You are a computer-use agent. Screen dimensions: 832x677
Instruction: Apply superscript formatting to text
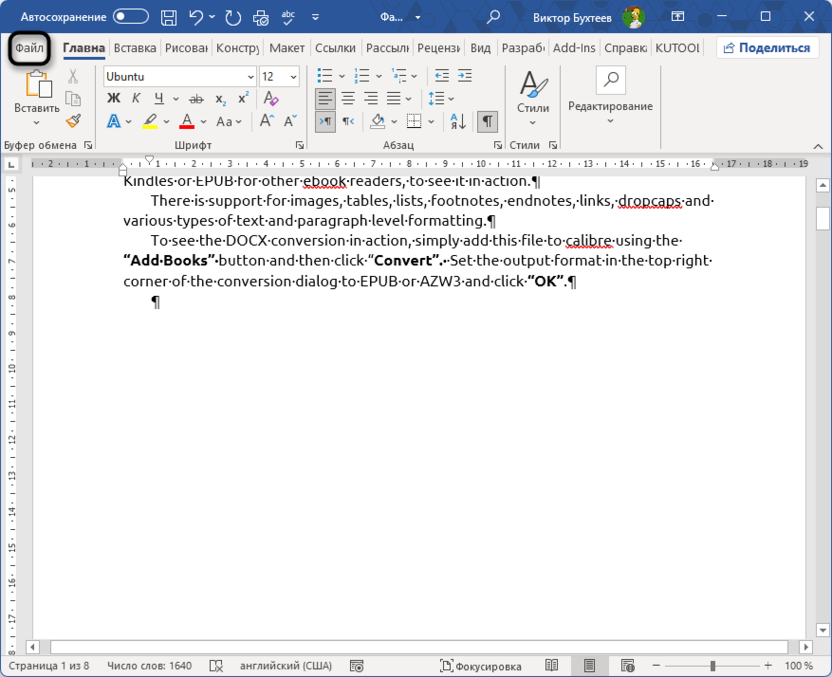[241, 98]
